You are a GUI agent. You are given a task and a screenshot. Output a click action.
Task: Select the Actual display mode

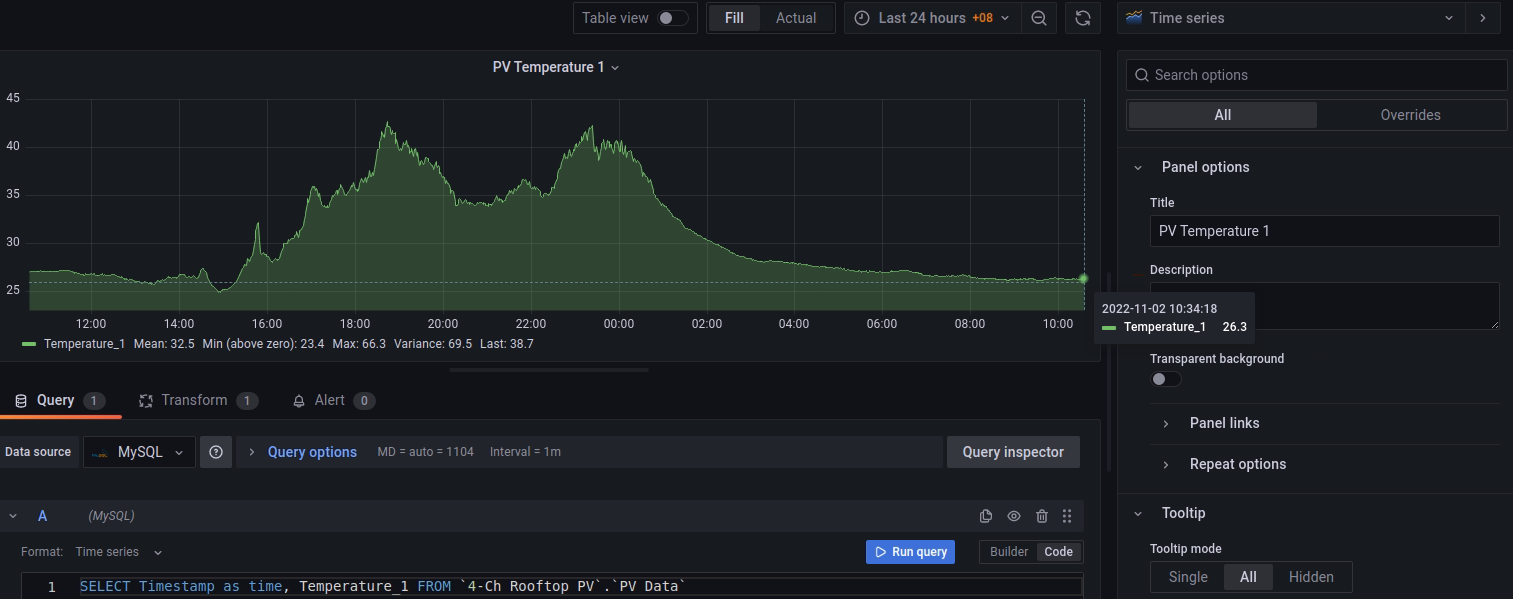tap(796, 18)
